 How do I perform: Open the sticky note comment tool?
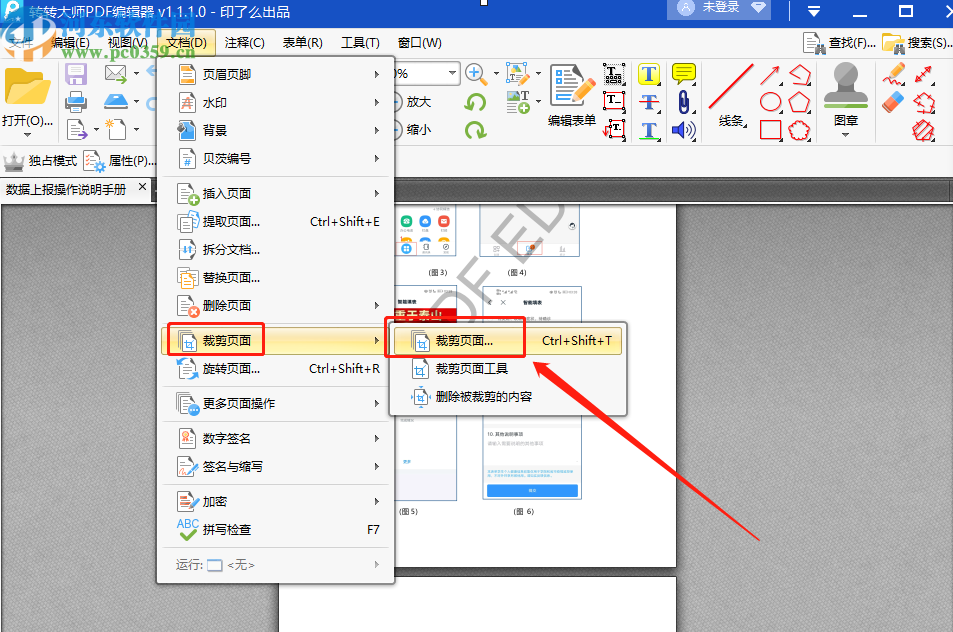click(683, 74)
